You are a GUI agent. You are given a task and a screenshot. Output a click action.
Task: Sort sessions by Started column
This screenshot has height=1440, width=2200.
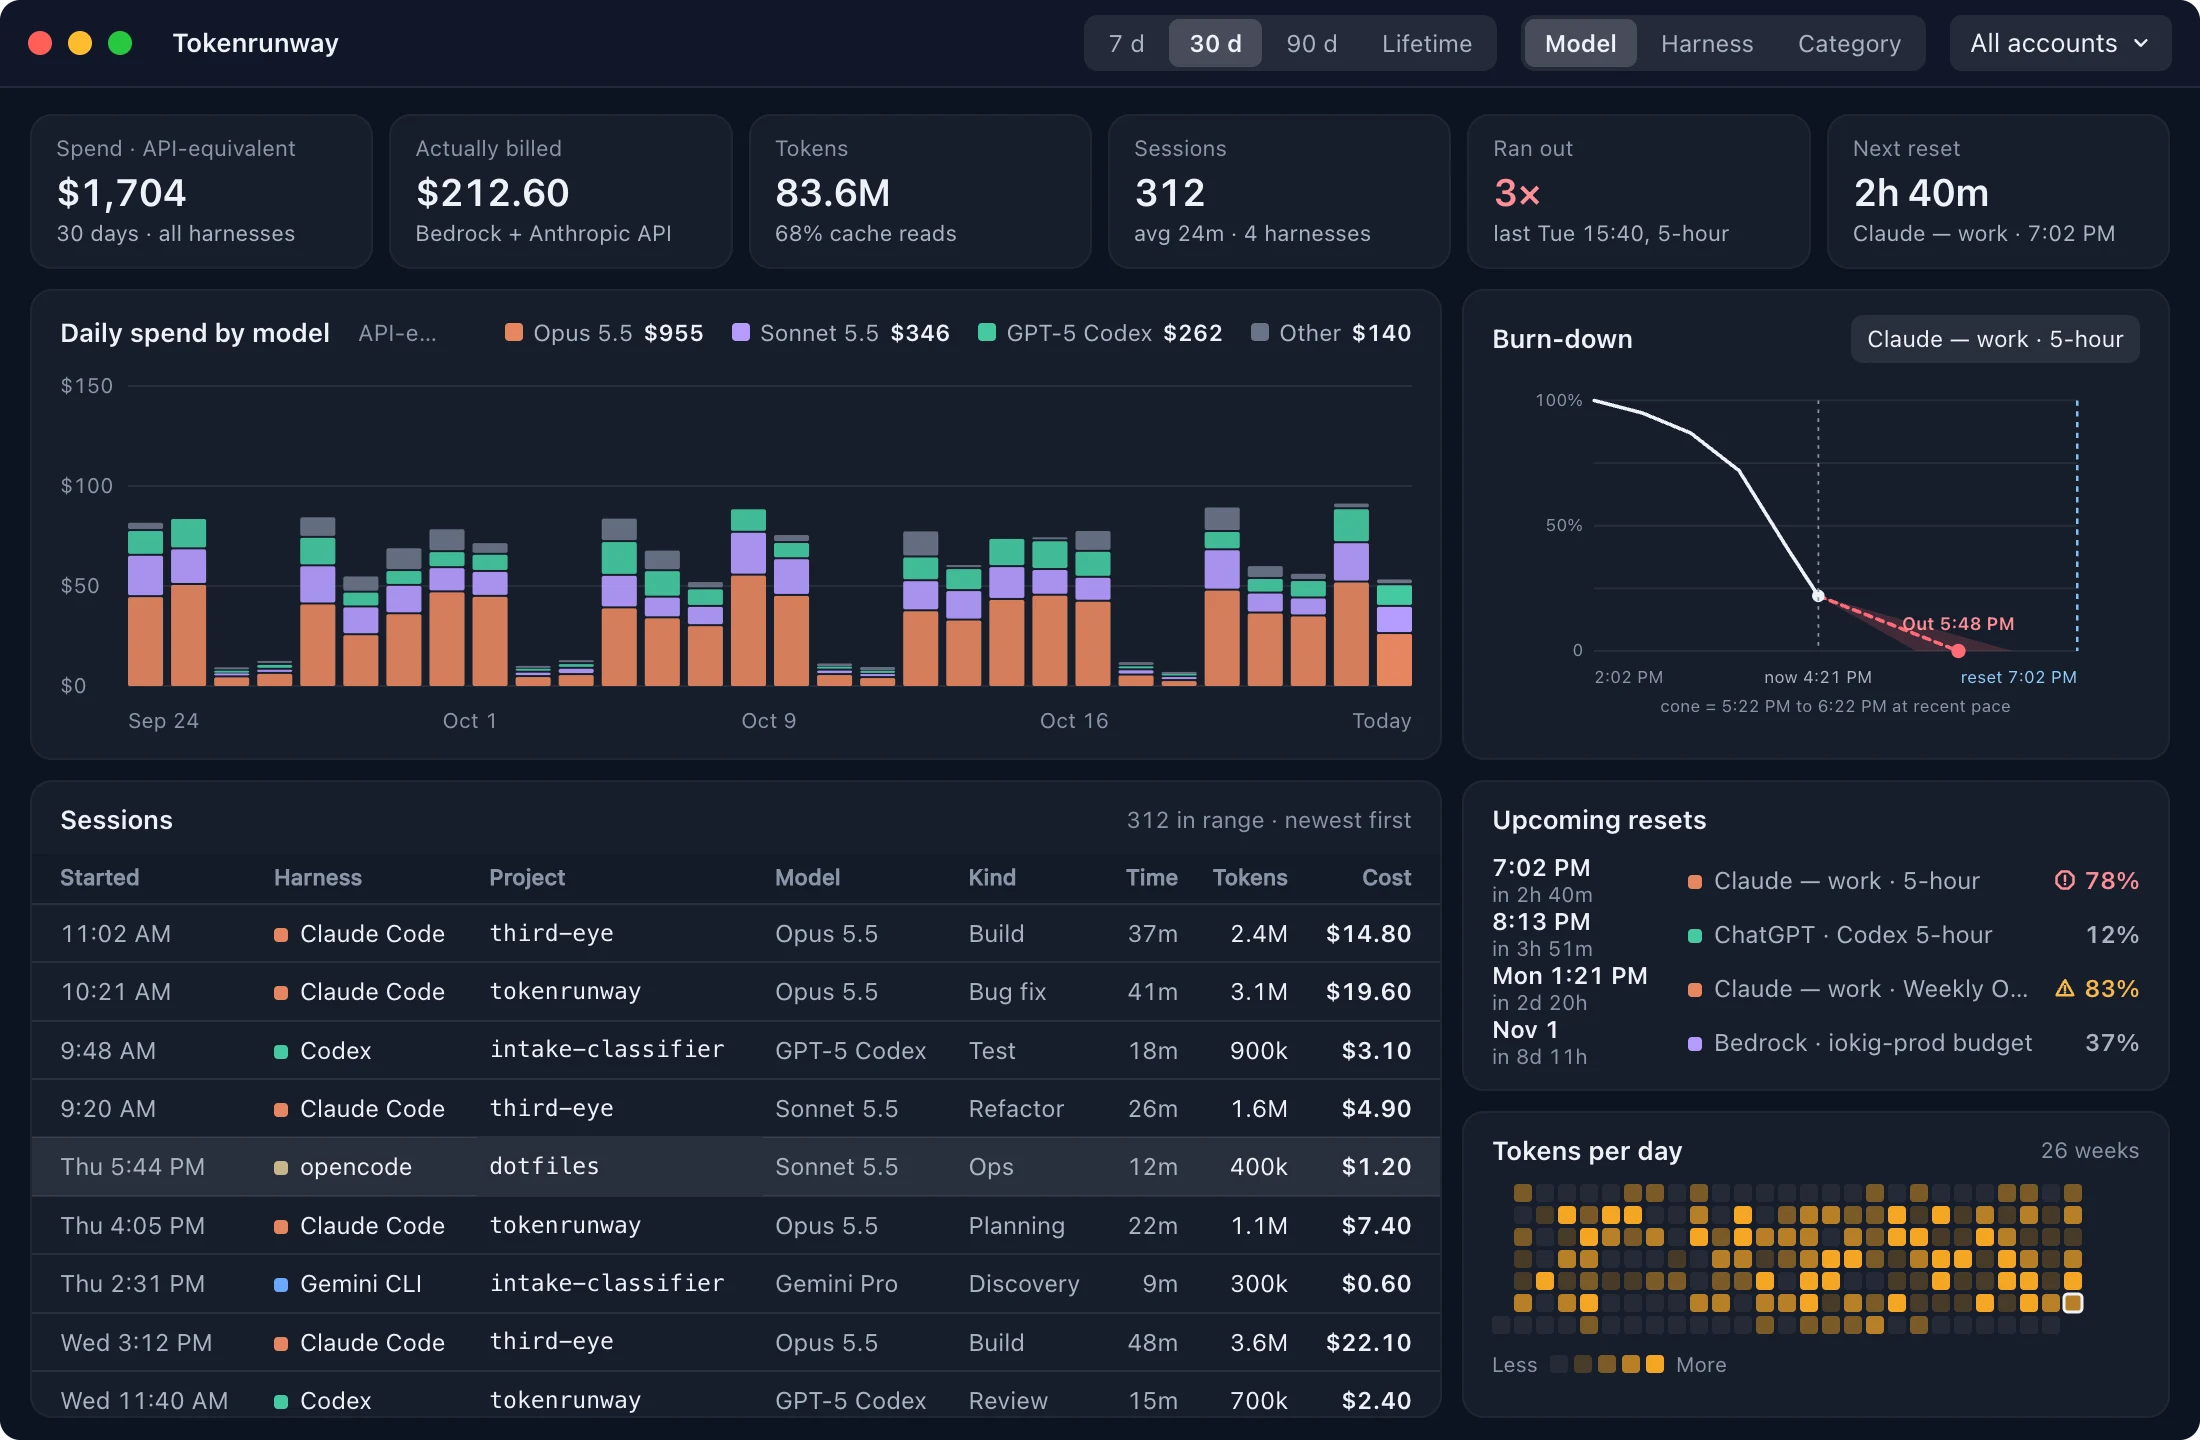99,877
